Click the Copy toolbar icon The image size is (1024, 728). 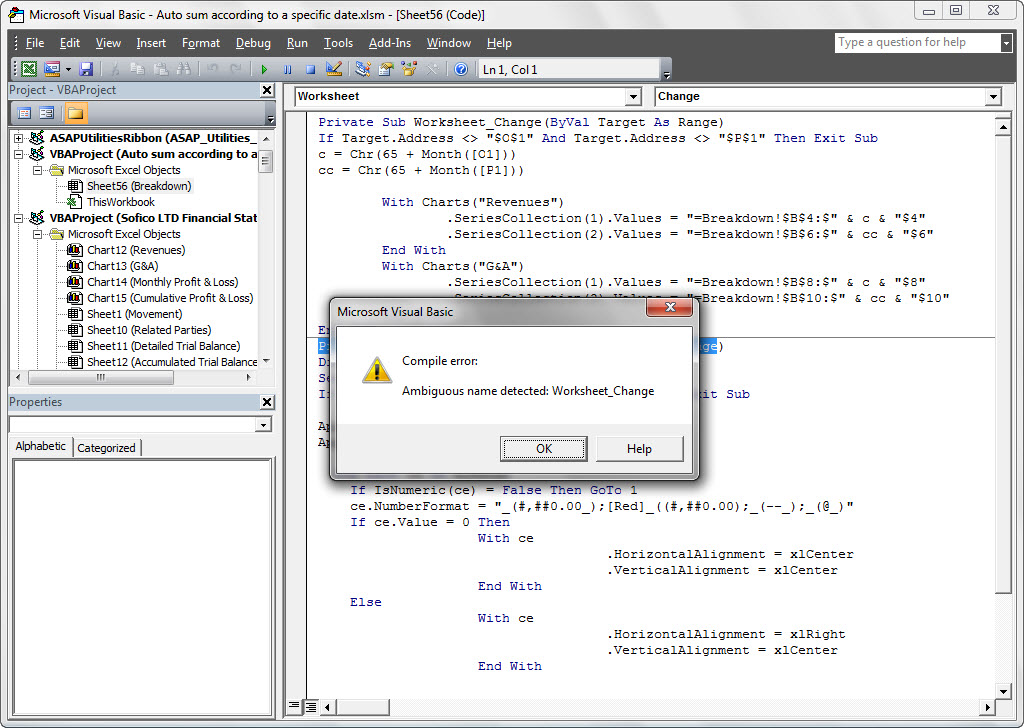coord(137,69)
